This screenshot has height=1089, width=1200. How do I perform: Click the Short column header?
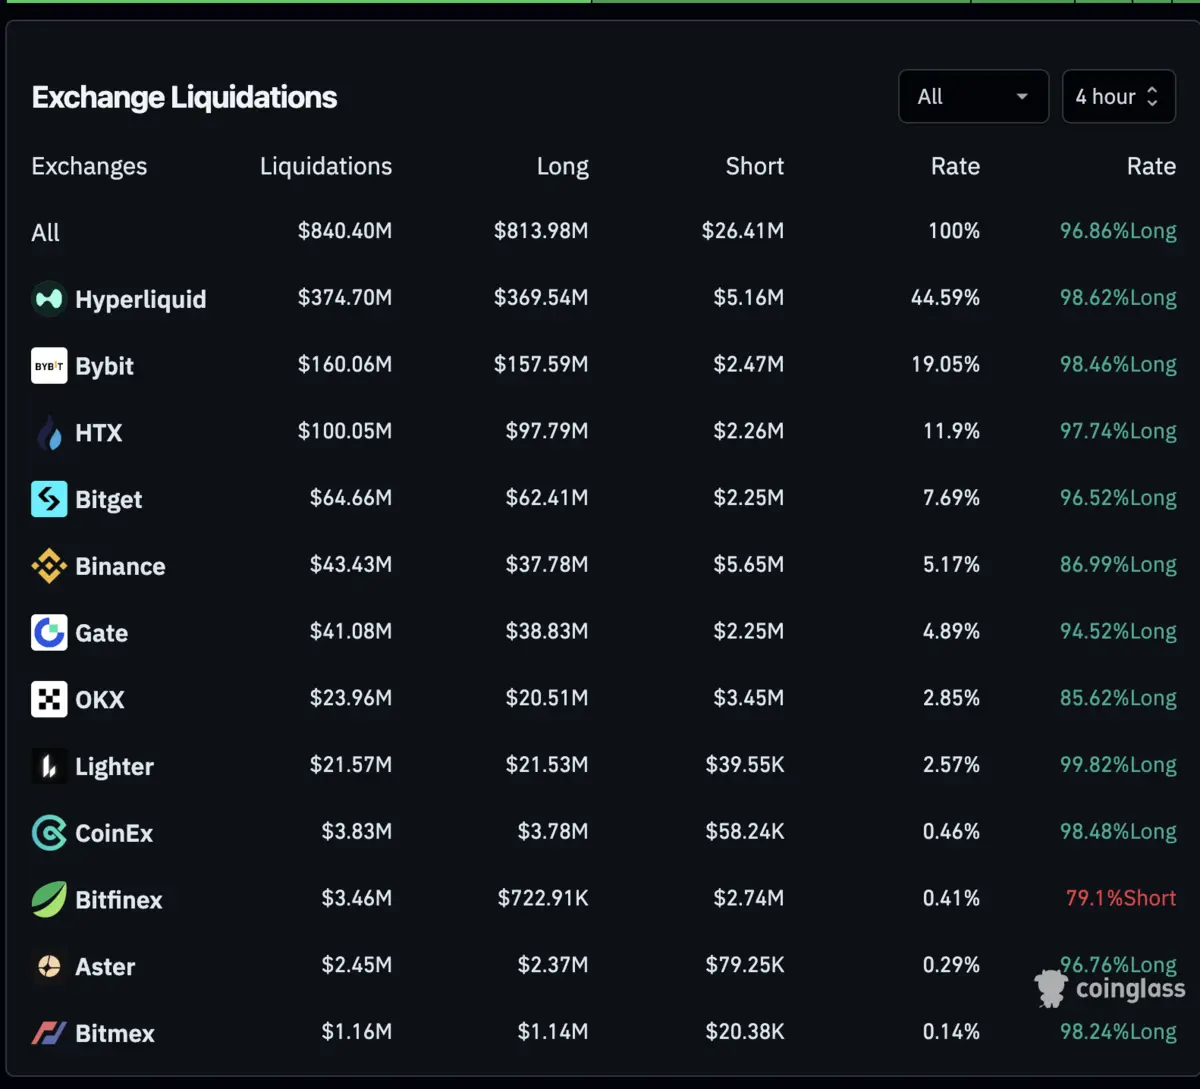click(754, 166)
